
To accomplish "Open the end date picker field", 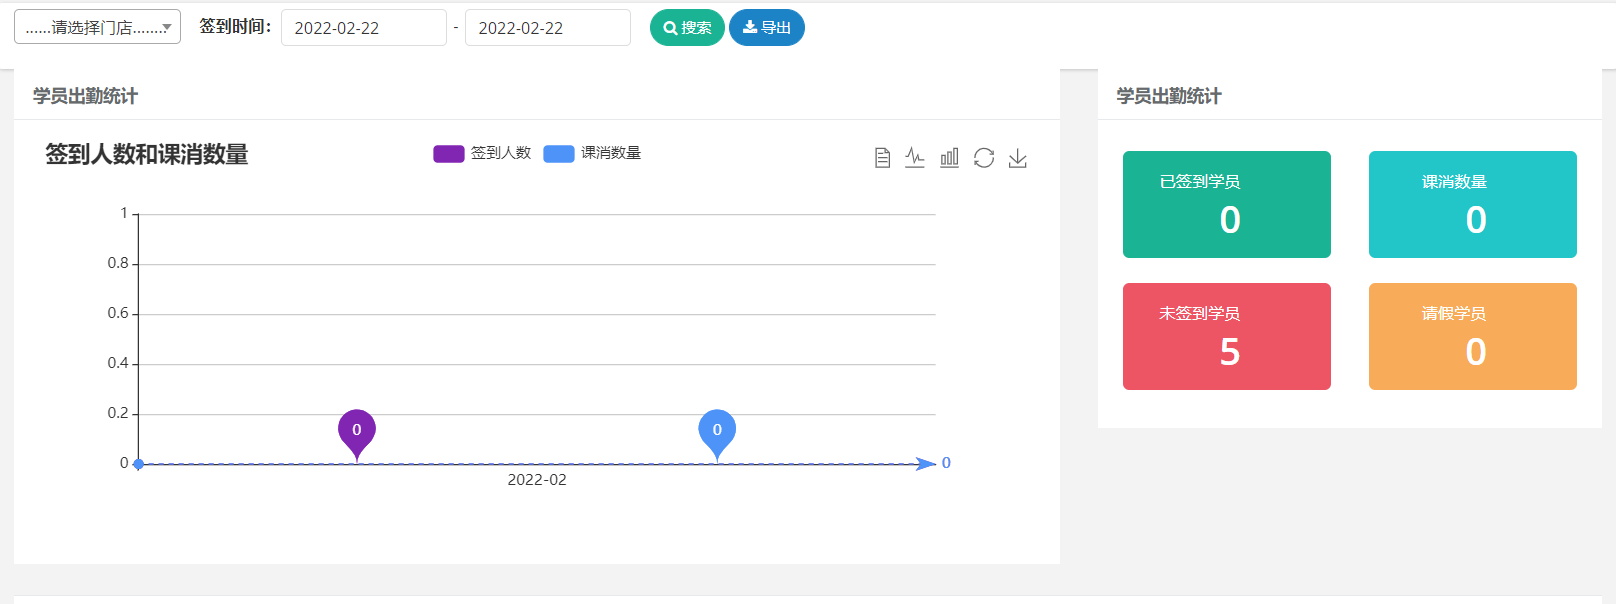I will pos(547,28).
